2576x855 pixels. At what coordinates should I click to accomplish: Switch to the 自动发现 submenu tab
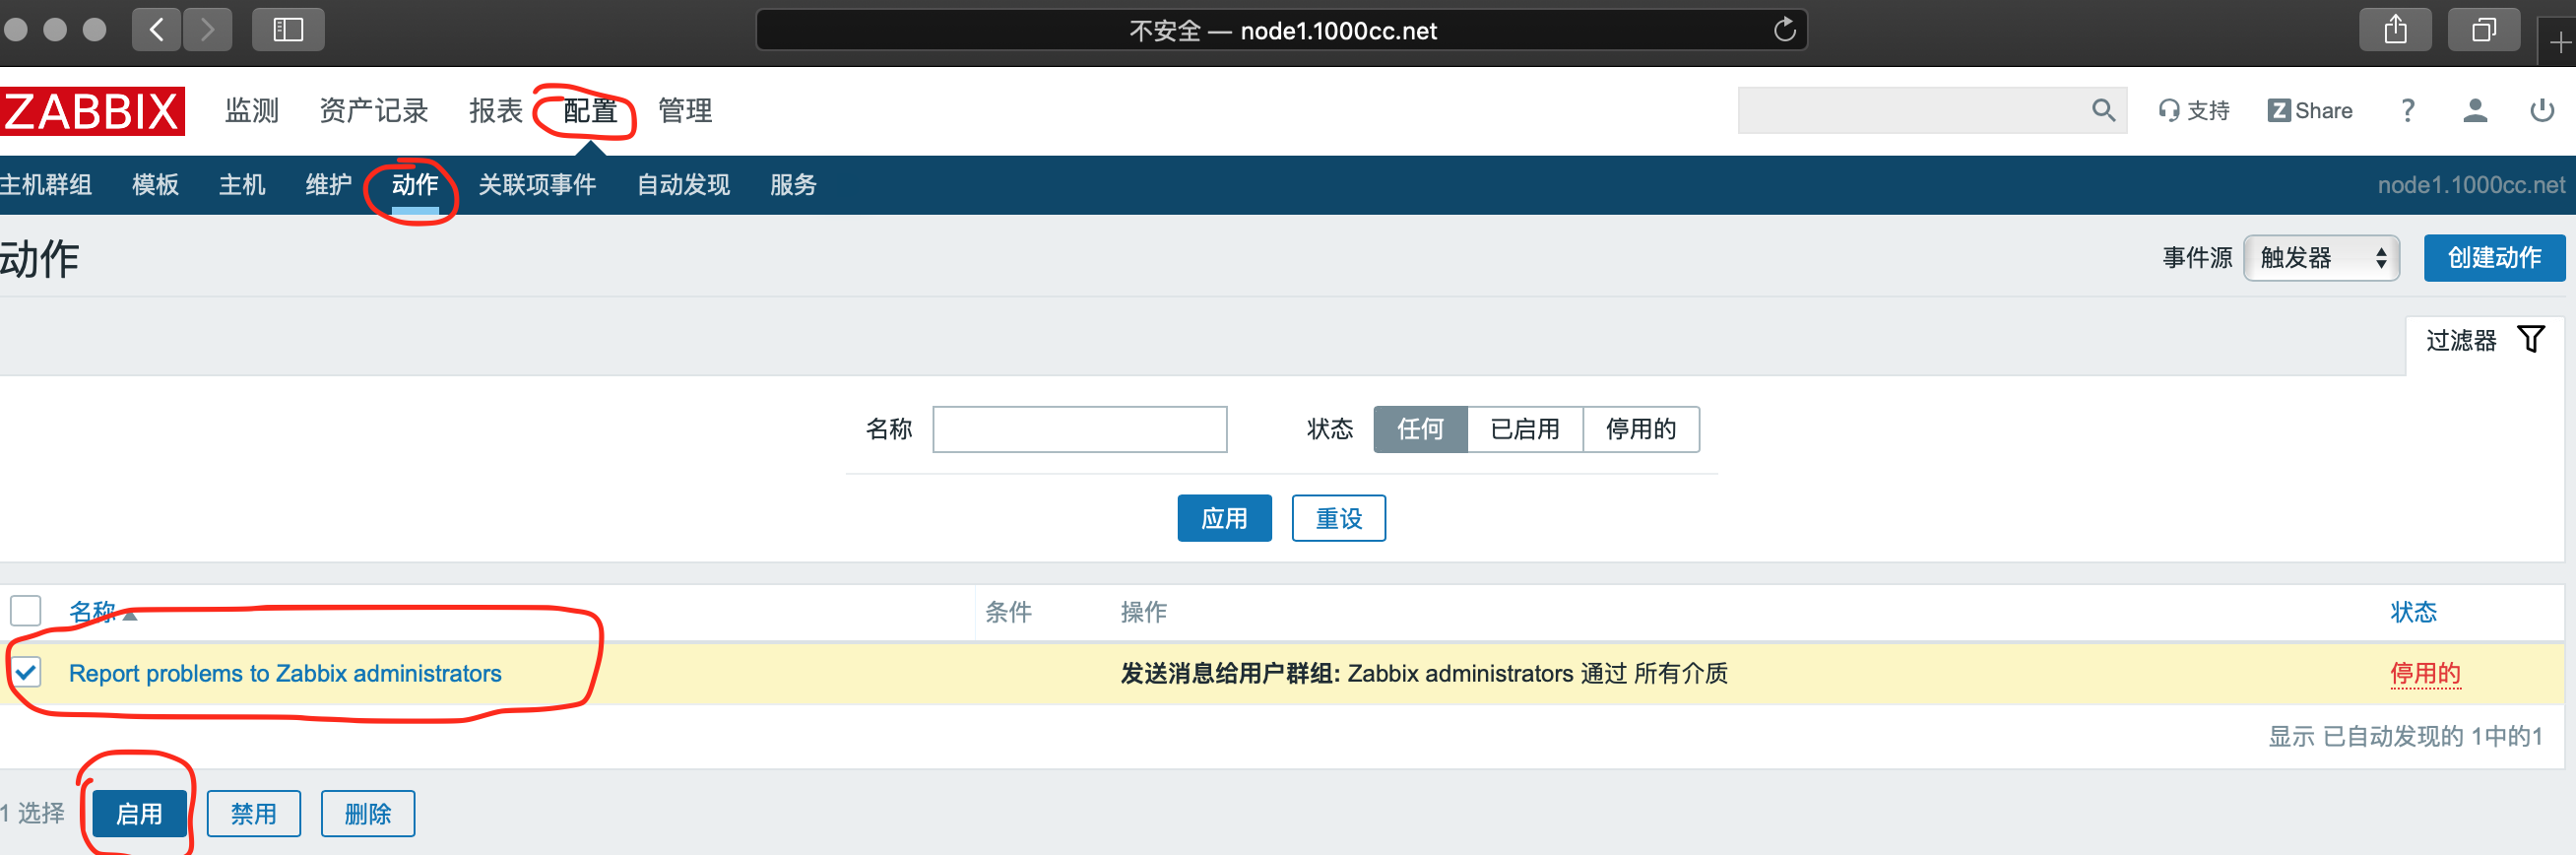coord(683,185)
